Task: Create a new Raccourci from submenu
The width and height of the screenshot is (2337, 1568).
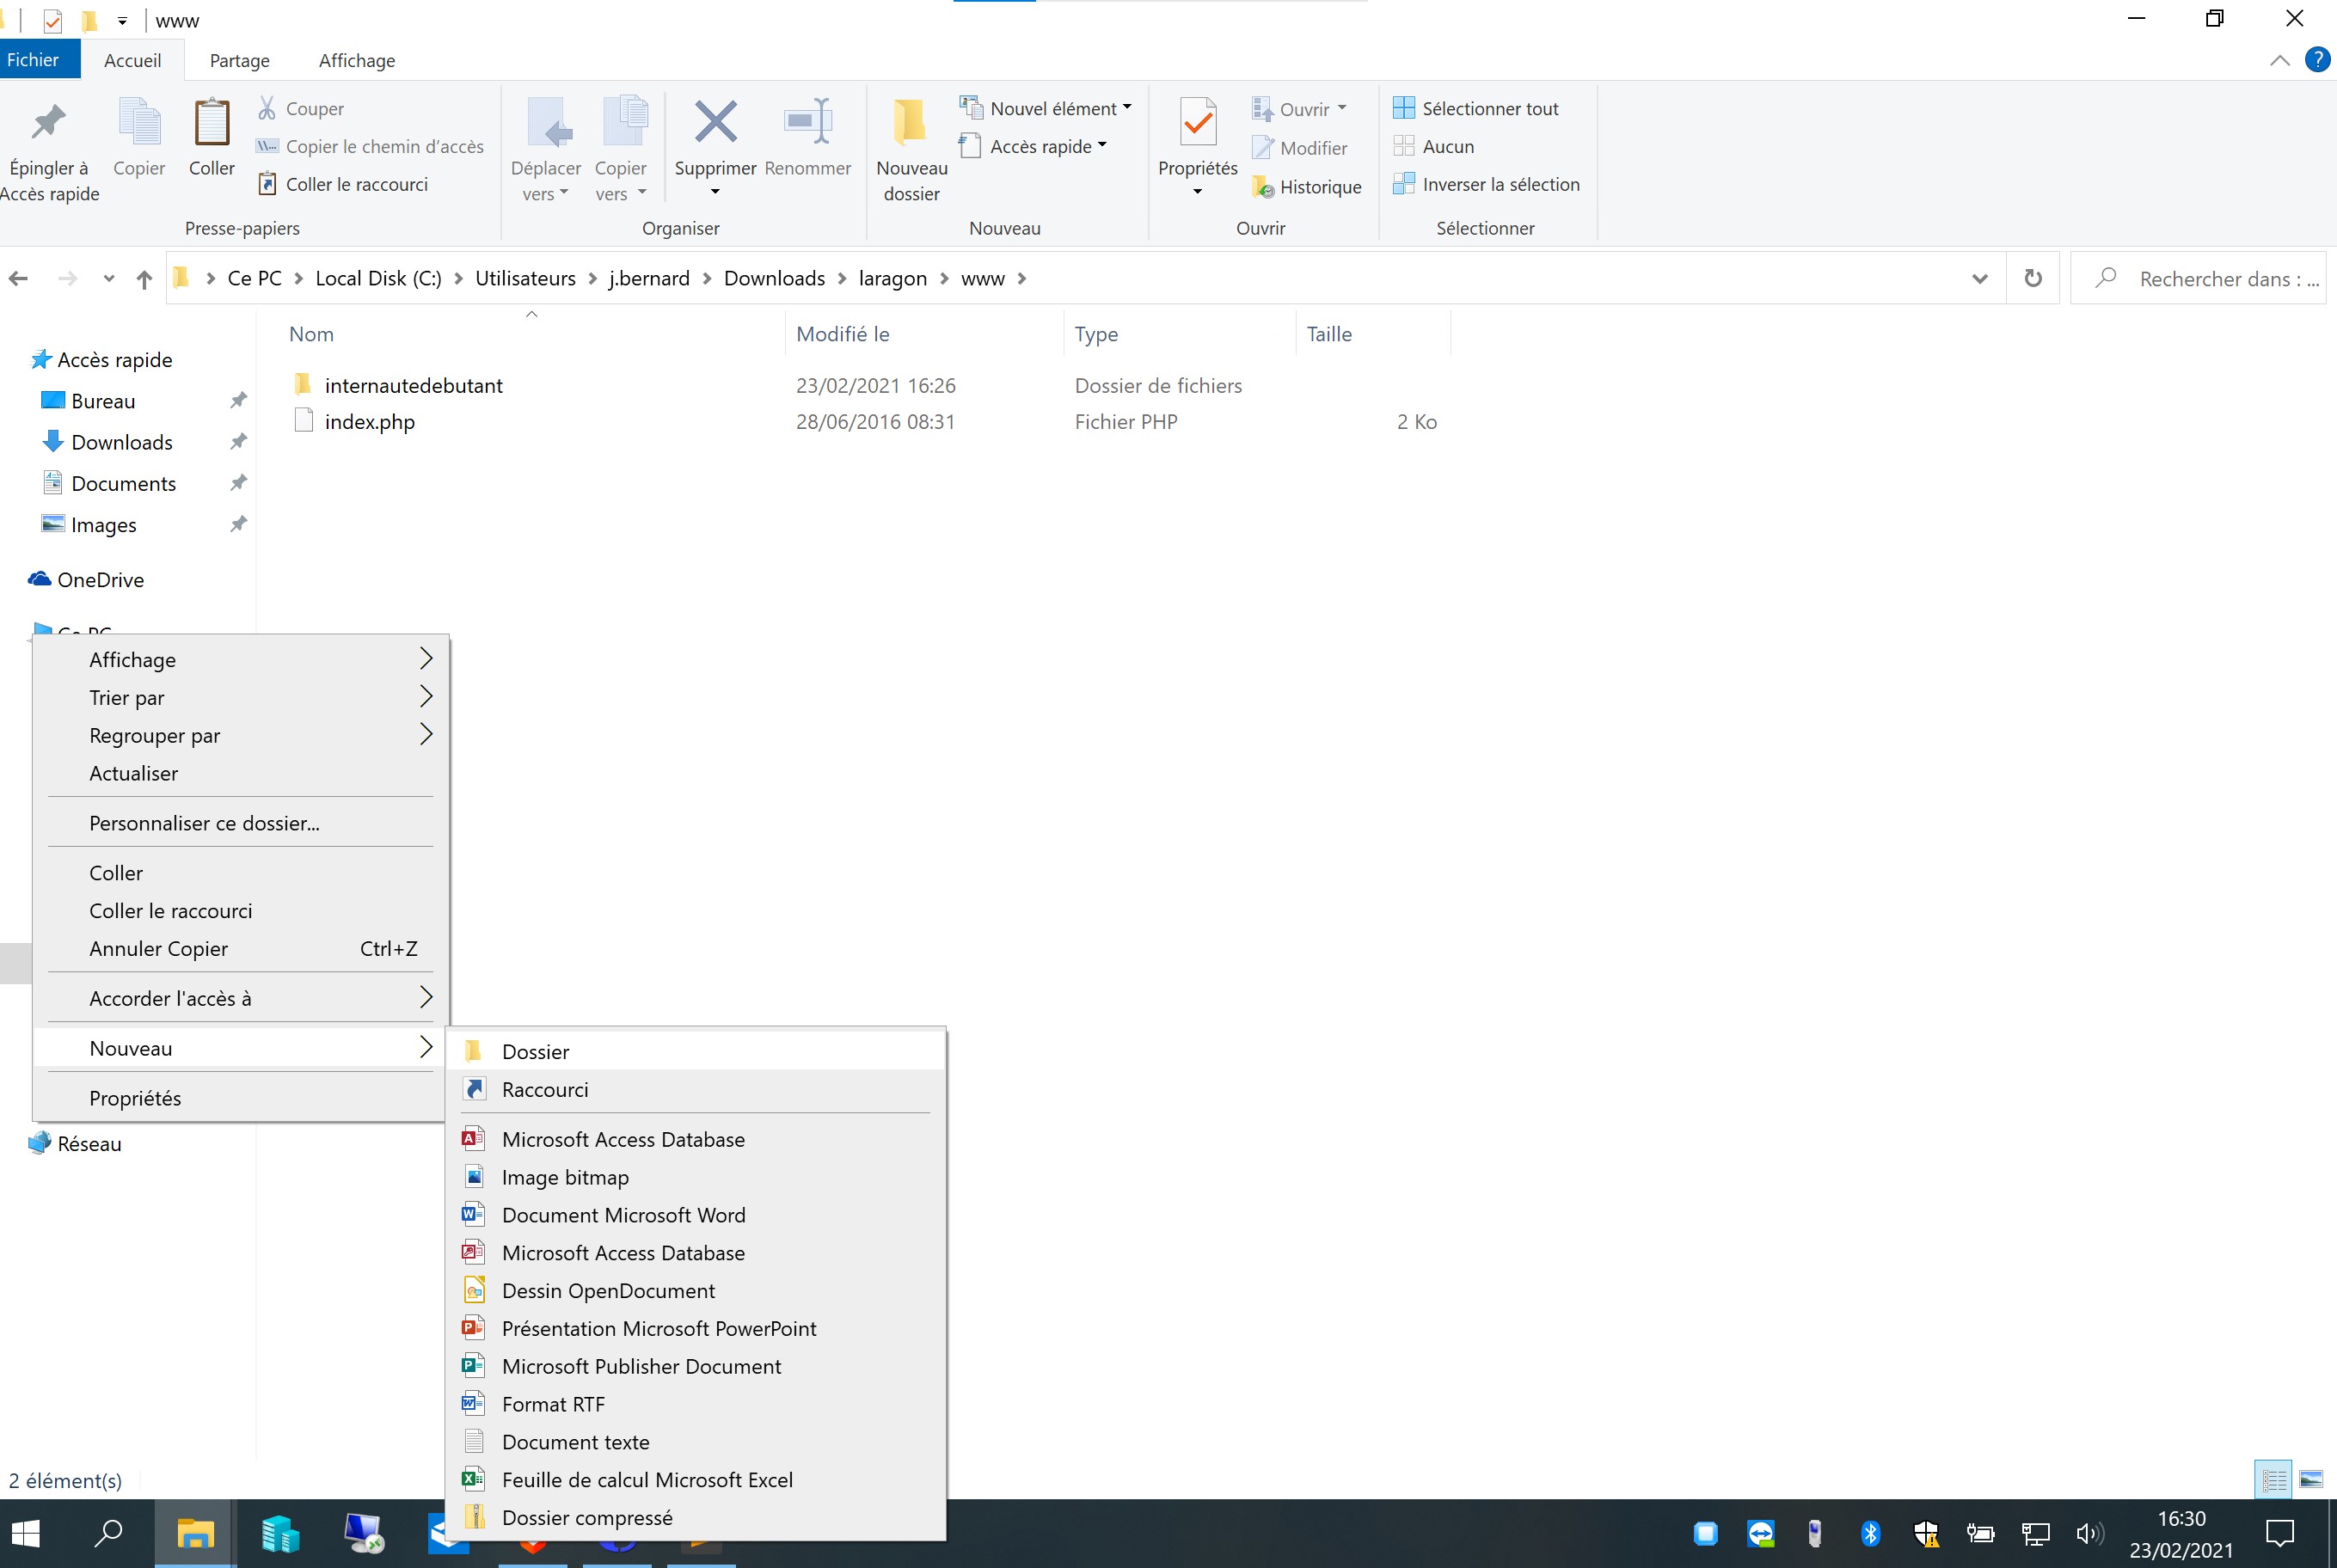Action: point(696,1089)
